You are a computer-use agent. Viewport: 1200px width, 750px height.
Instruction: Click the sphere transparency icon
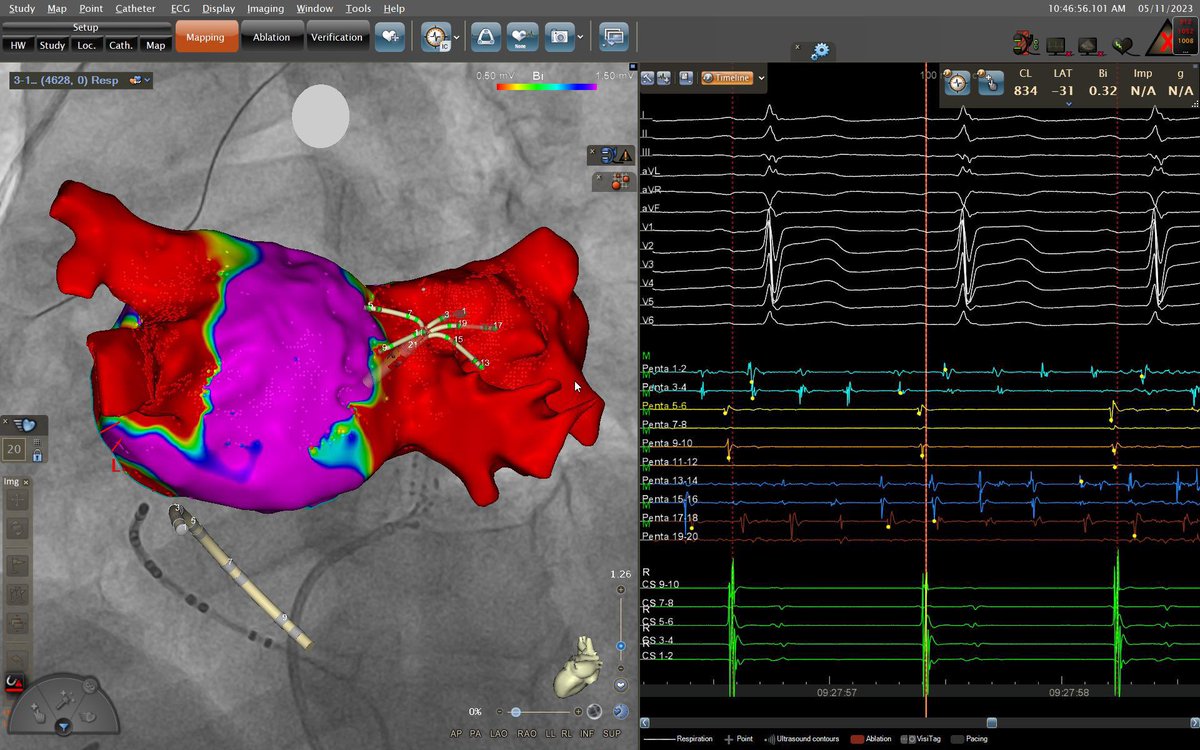point(595,712)
